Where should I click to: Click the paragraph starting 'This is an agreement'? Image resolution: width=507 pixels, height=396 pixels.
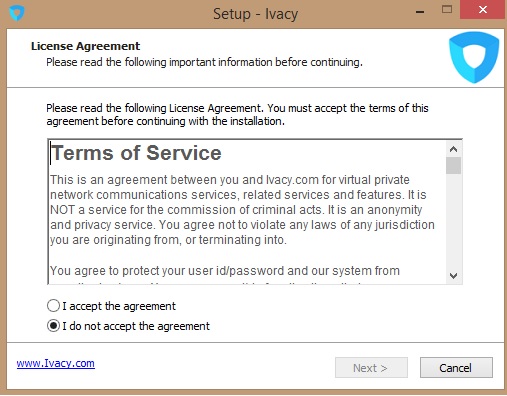[x=242, y=210]
